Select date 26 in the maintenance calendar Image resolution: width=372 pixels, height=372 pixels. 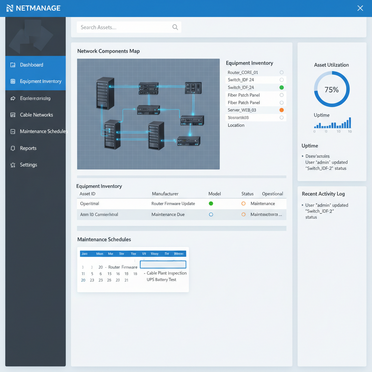109,280
